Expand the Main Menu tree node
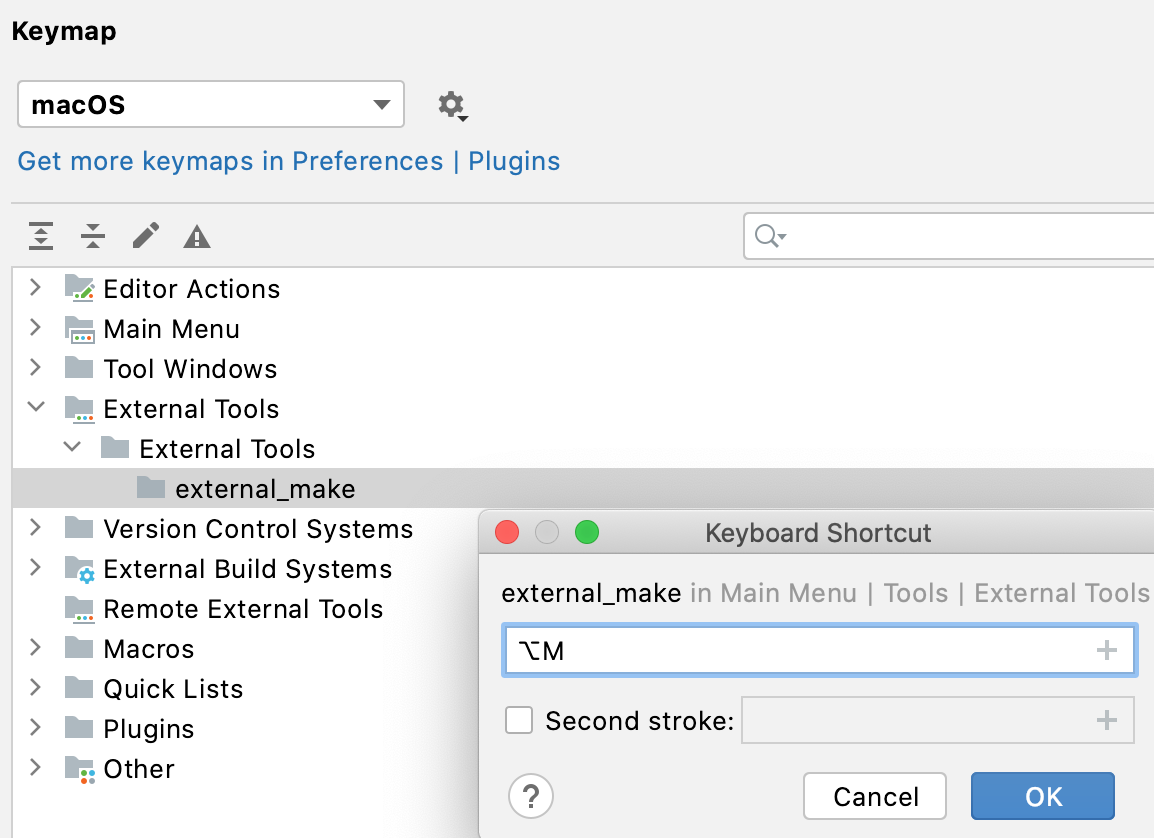The width and height of the screenshot is (1154, 838). click(x=35, y=328)
